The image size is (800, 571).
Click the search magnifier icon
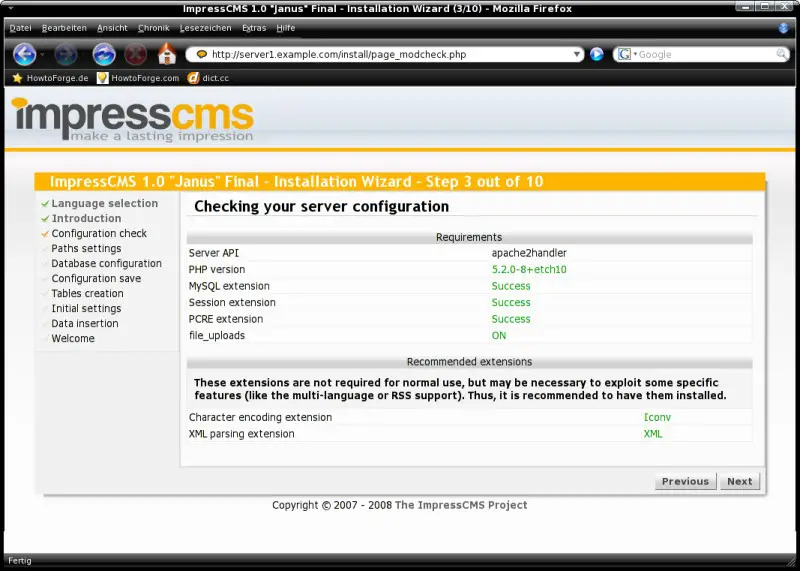coord(781,54)
